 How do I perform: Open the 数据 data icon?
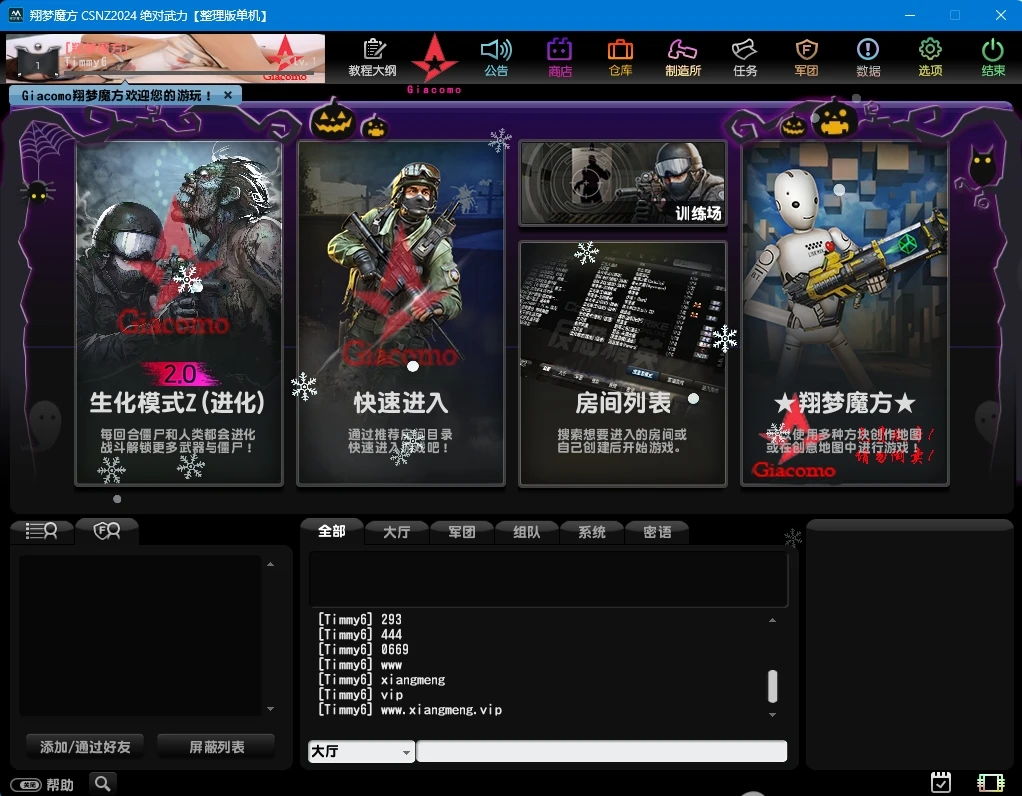[868, 57]
